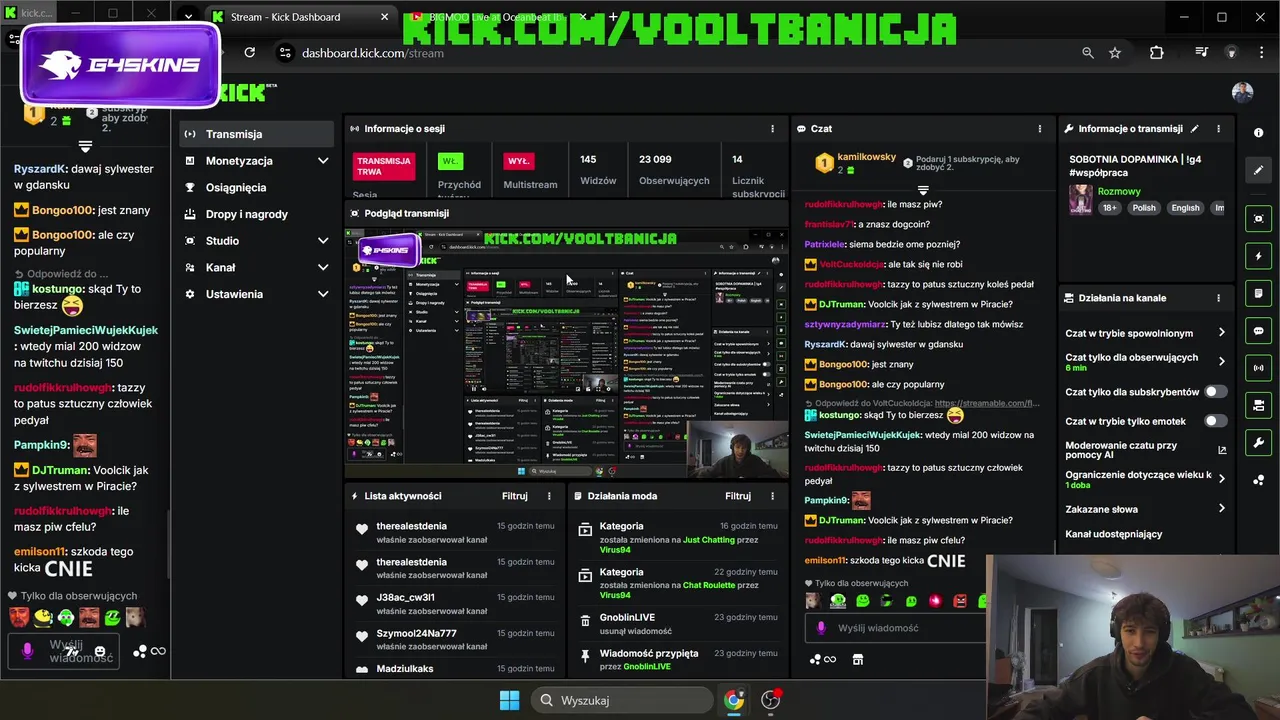The height and width of the screenshot is (720, 1280).
Task: Open a new browser tab
Action: pyautogui.click(x=613, y=17)
